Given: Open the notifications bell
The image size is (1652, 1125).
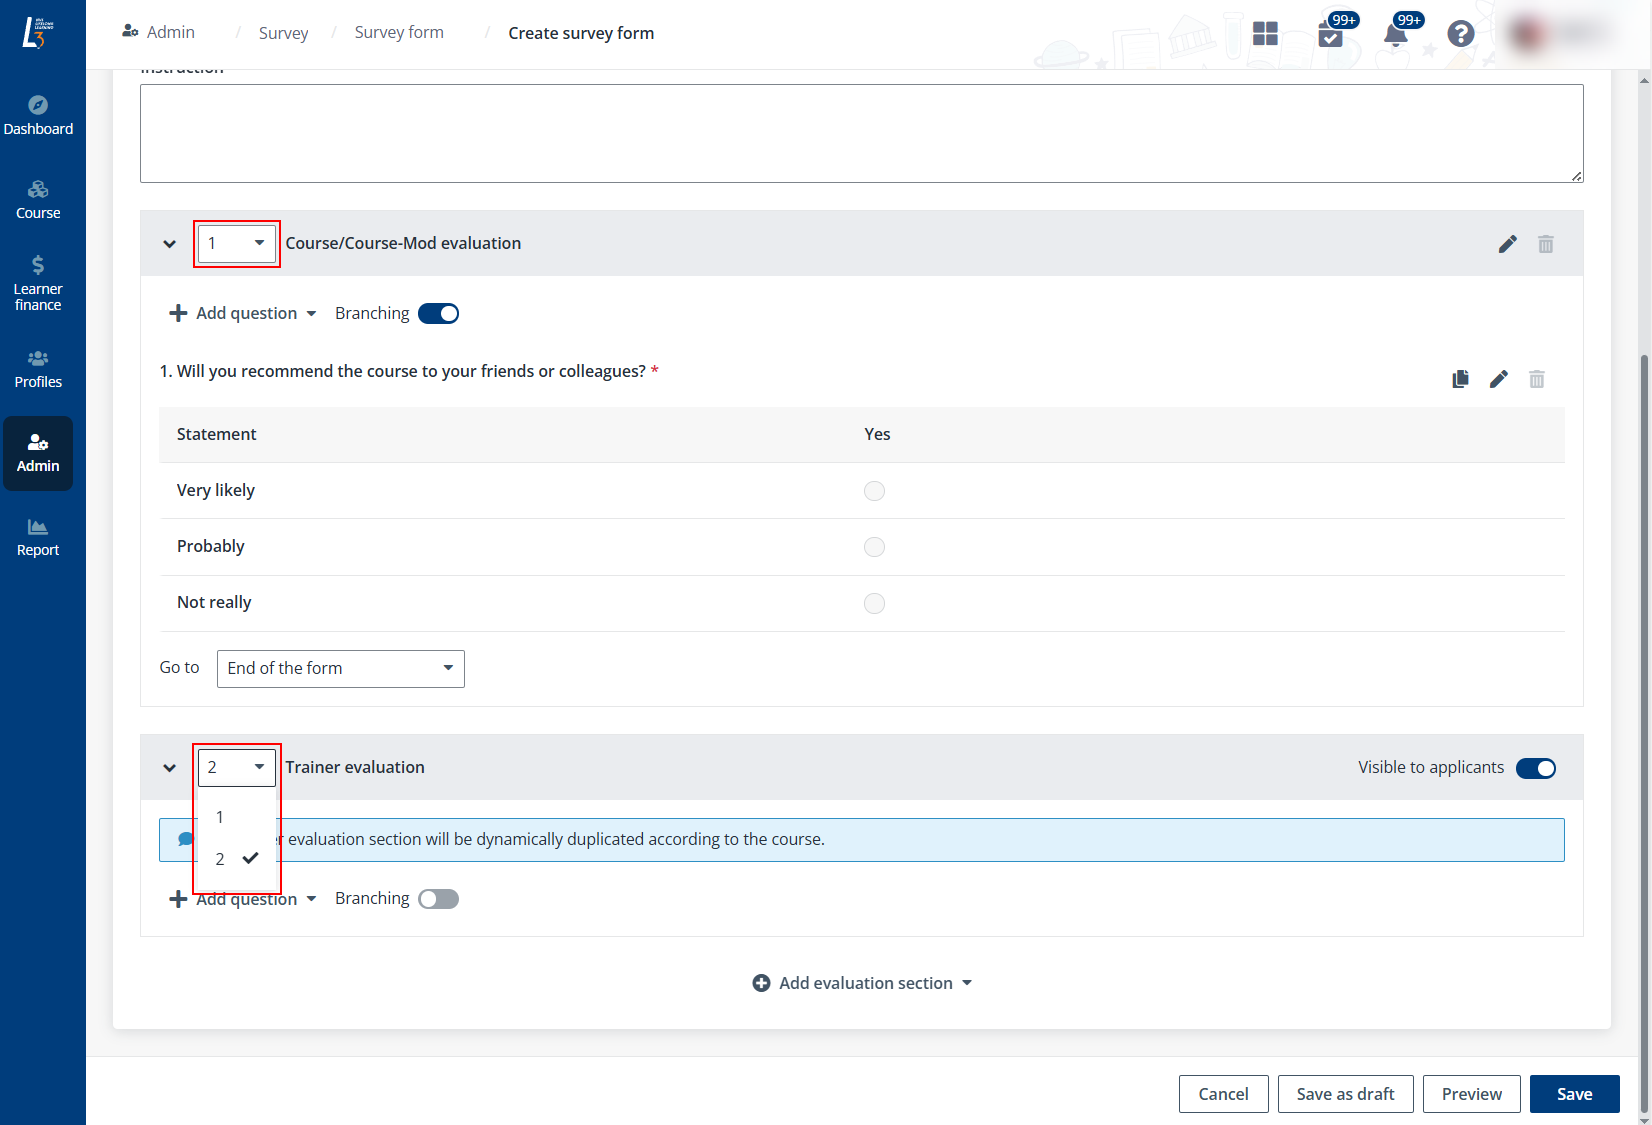Looking at the screenshot, I should click(x=1396, y=33).
